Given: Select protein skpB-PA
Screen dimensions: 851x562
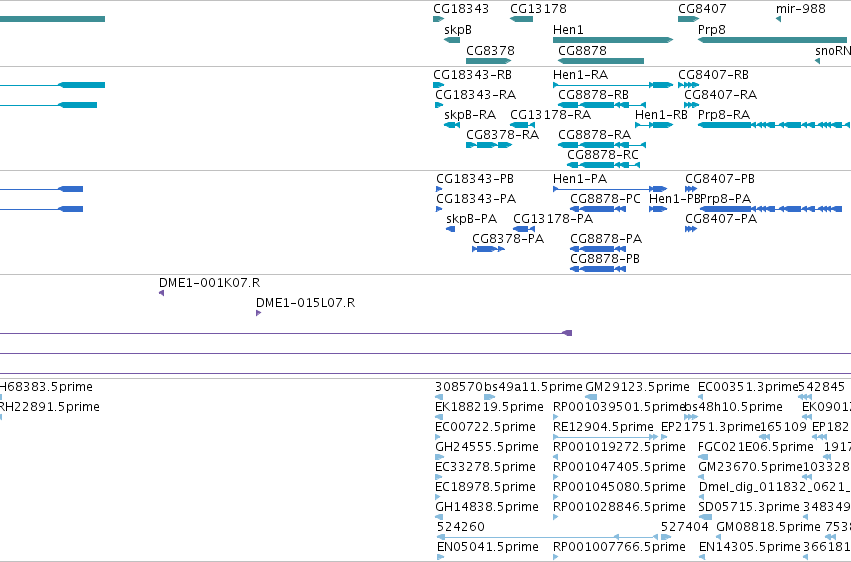Looking at the screenshot, I should (x=472, y=219).
